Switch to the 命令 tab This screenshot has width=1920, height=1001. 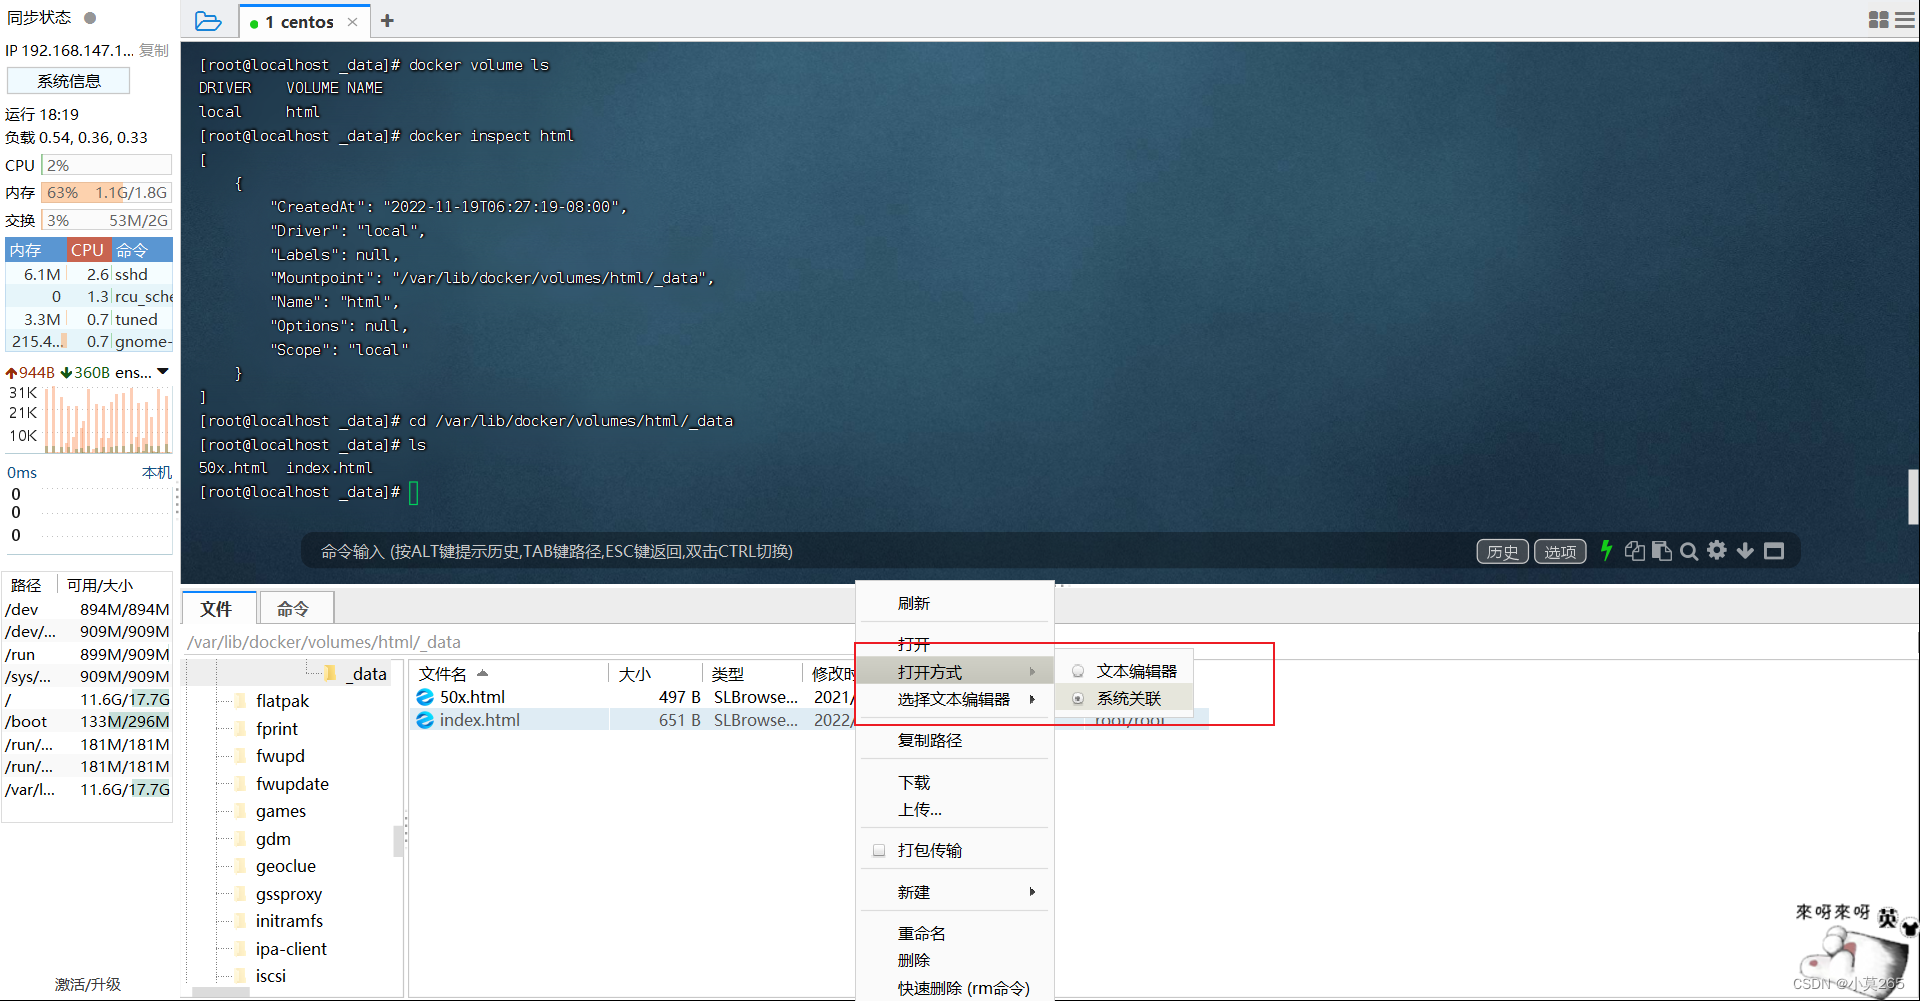pyautogui.click(x=294, y=608)
